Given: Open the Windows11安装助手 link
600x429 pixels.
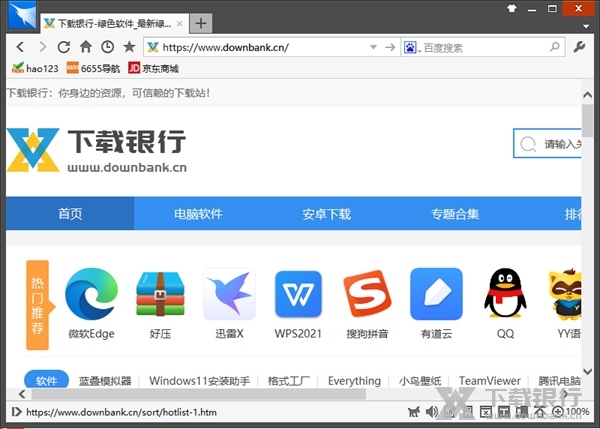Looking at the screenshot, I should pos(199,381).
